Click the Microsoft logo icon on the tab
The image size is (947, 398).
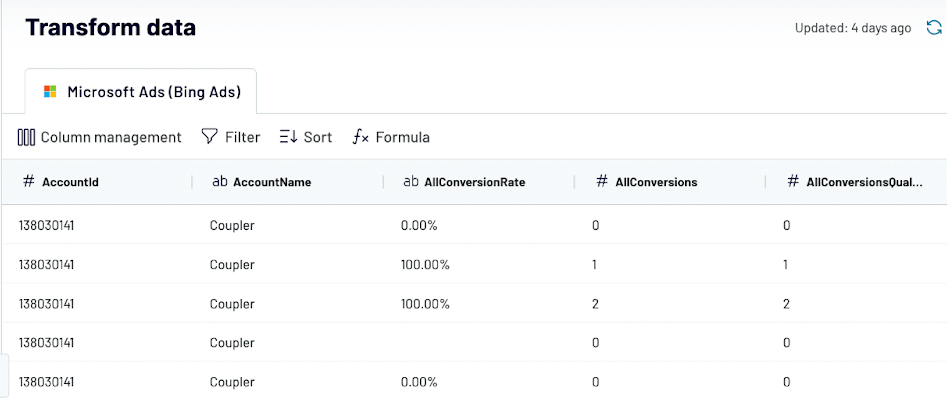50,92
